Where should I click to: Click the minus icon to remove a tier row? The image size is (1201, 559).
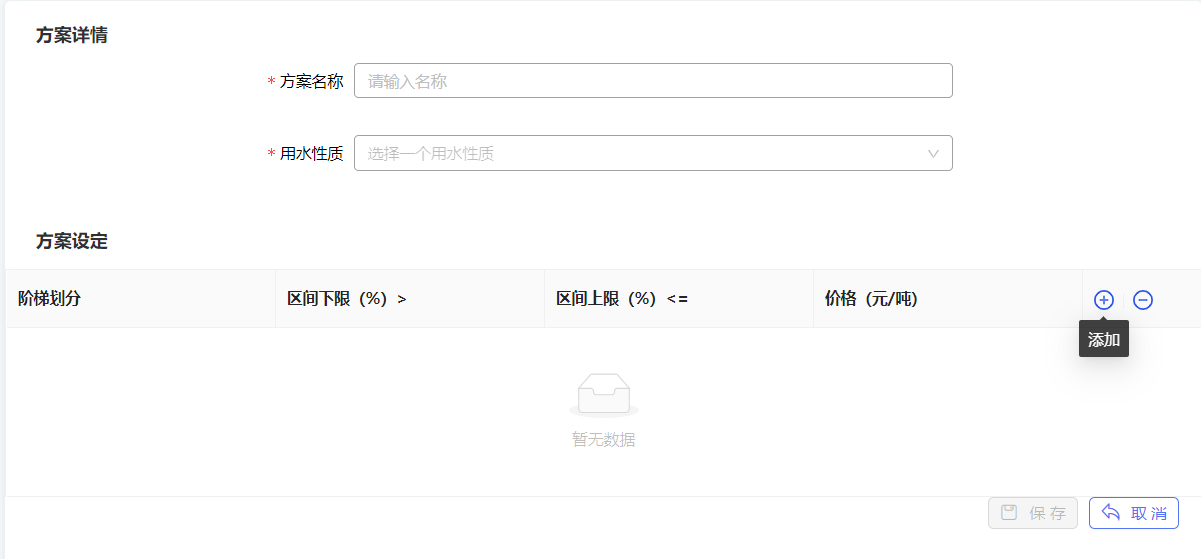[1143, 300]
